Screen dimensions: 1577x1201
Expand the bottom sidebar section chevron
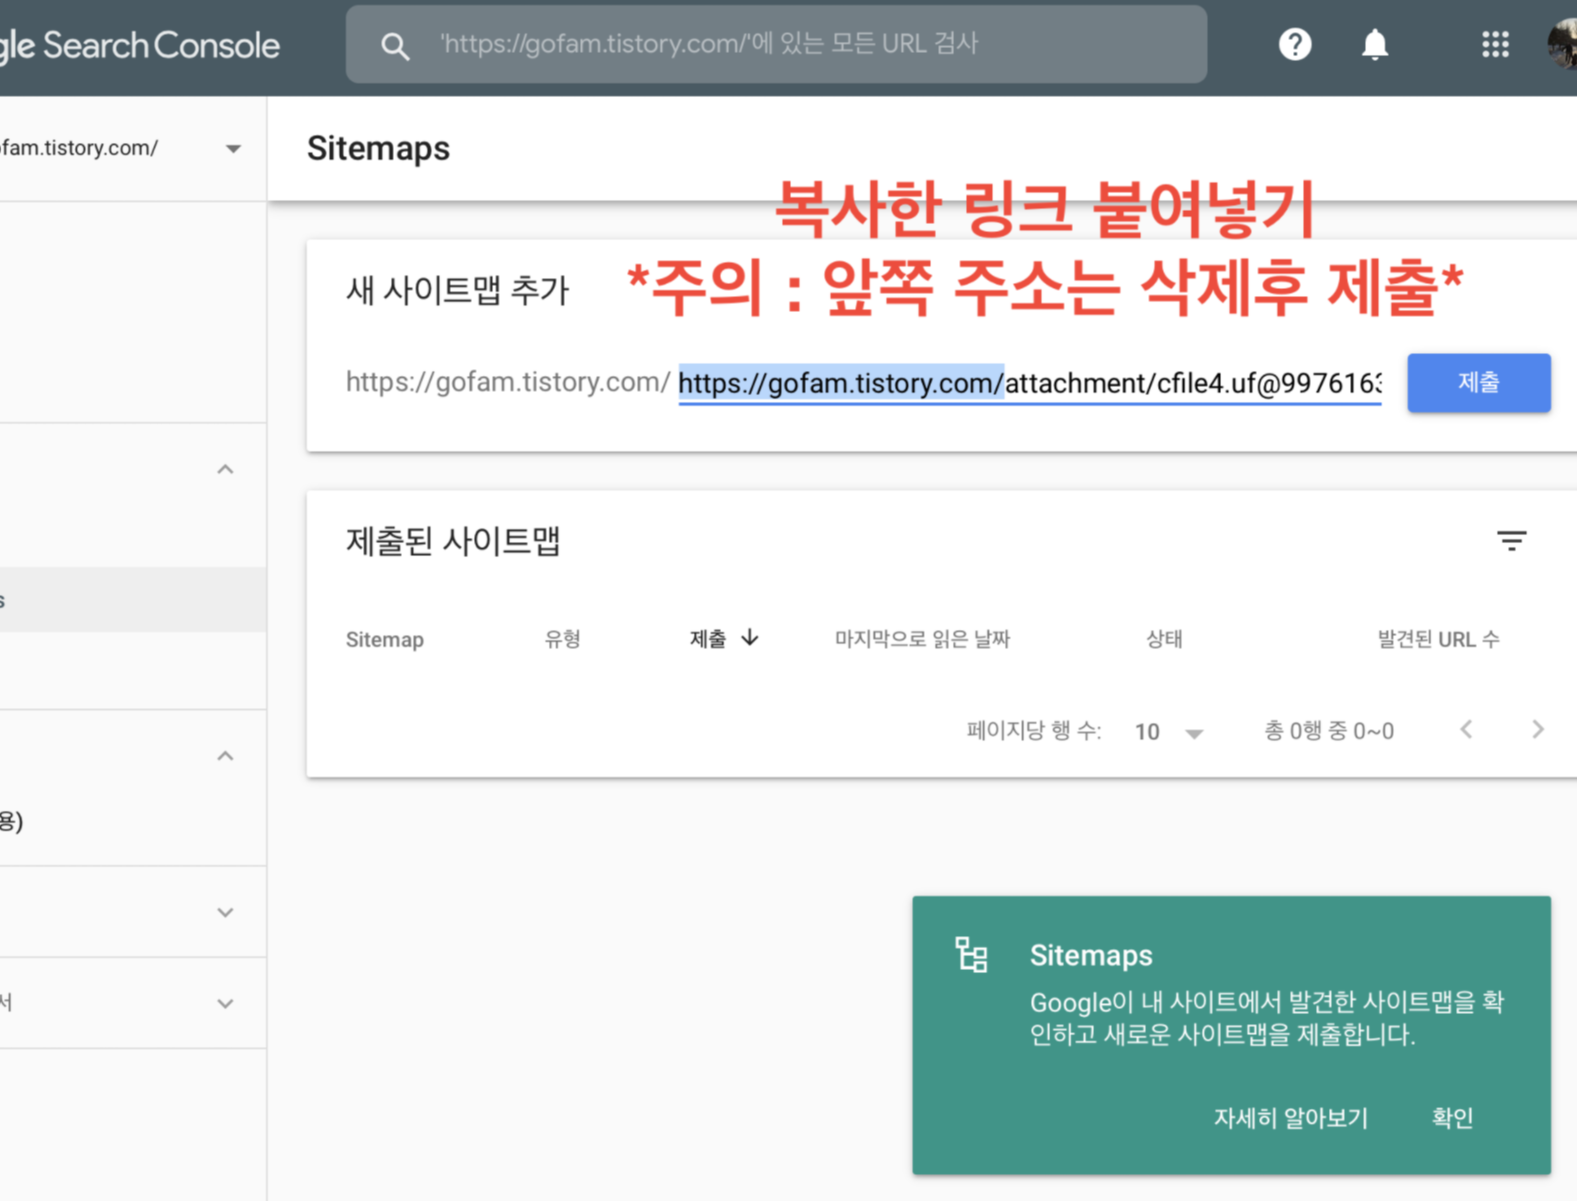tap(225, 1003)
